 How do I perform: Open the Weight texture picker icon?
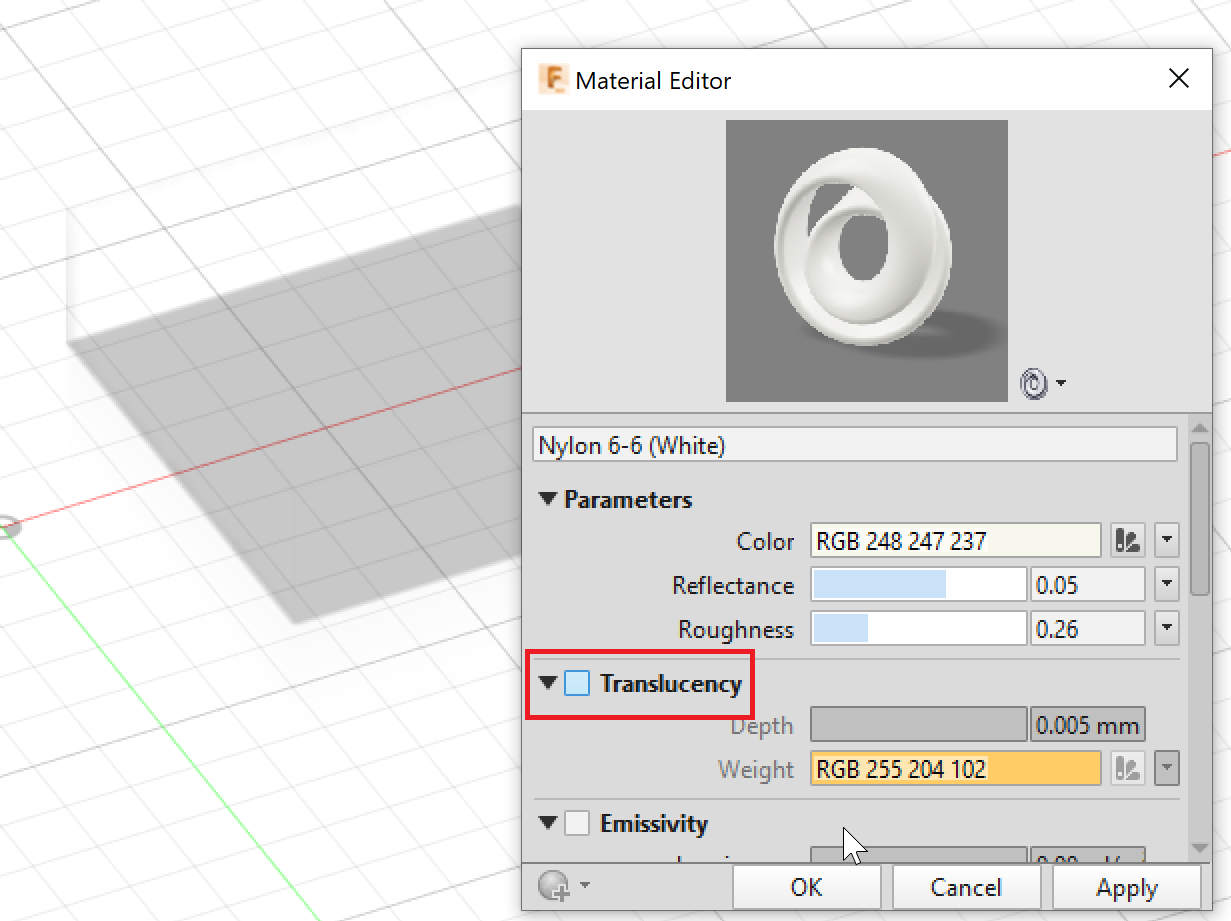point(1127,768)
